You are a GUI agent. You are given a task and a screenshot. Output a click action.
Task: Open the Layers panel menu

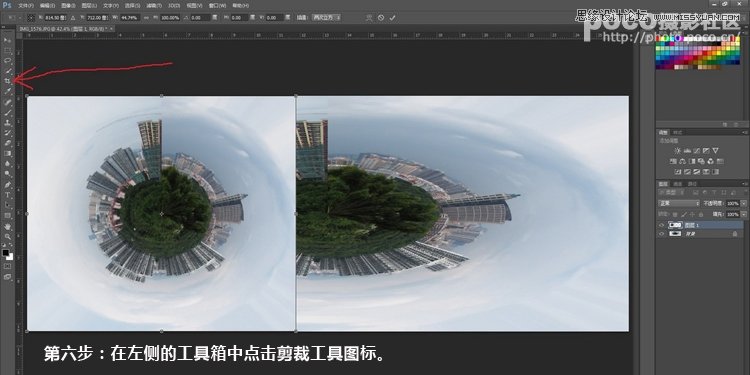(x=744, y=184)
